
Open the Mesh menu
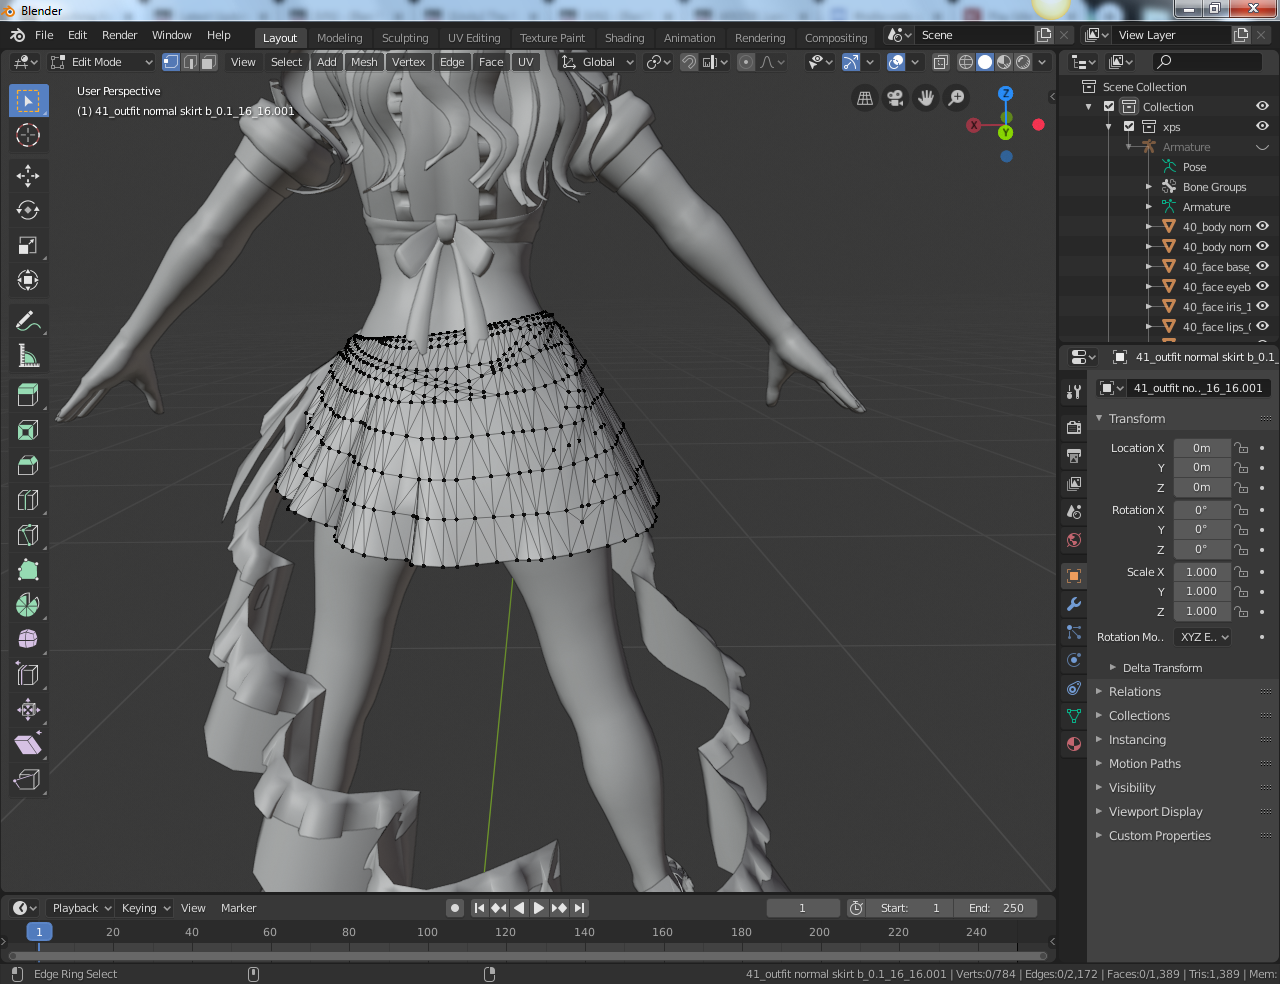364,62
